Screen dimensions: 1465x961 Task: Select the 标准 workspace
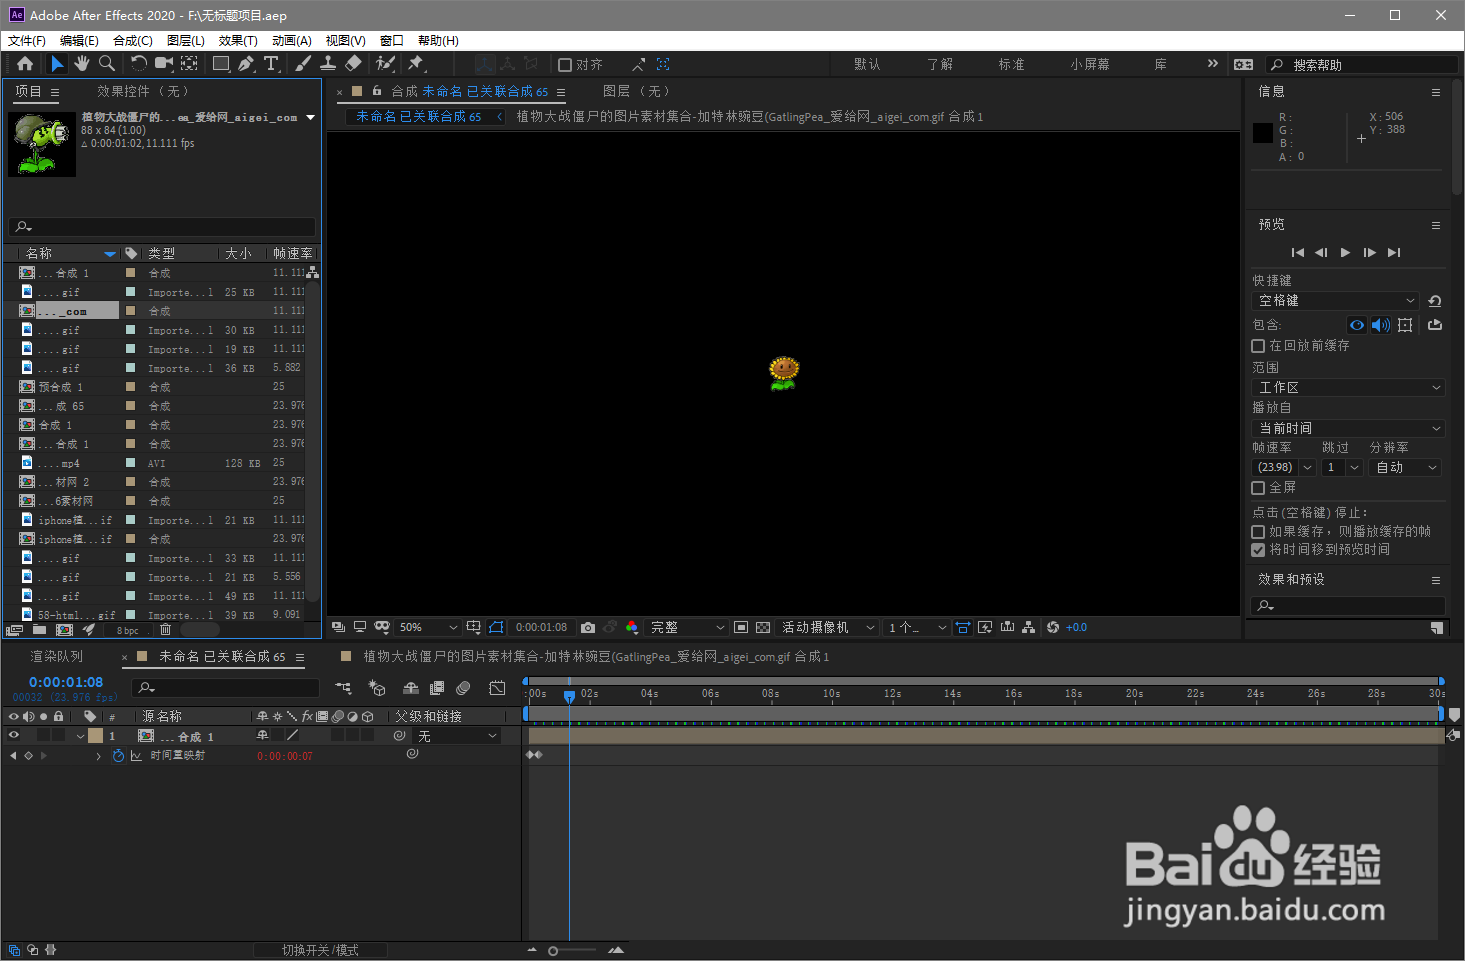(x=1011, y=64)
